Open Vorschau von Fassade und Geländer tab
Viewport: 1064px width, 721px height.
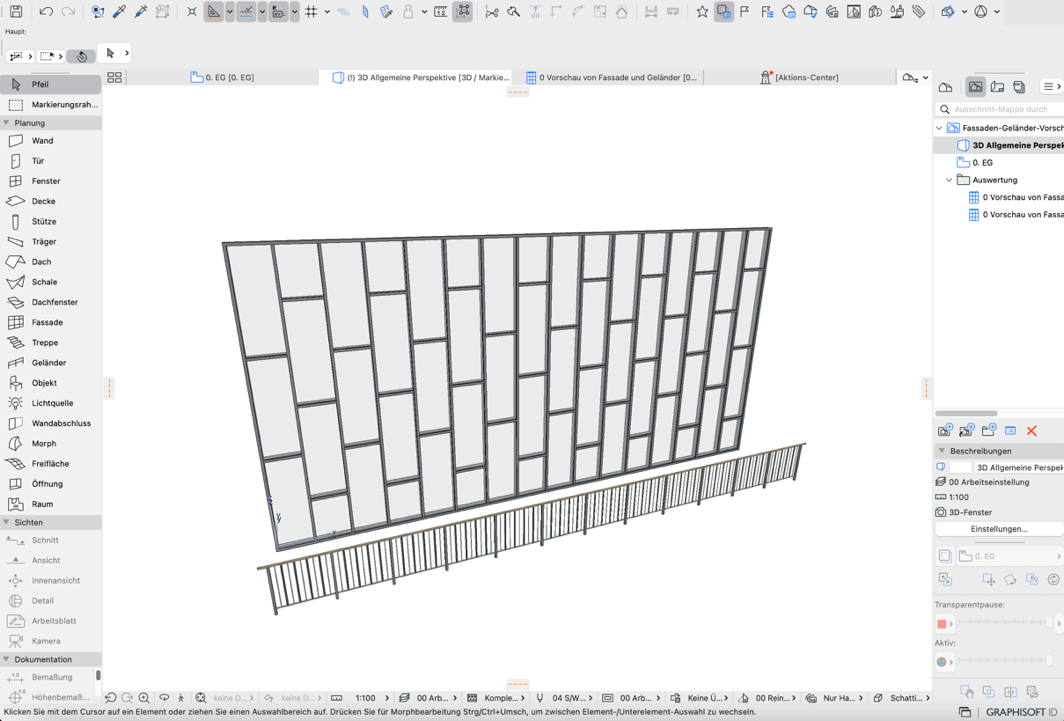[x=611, y=77]
